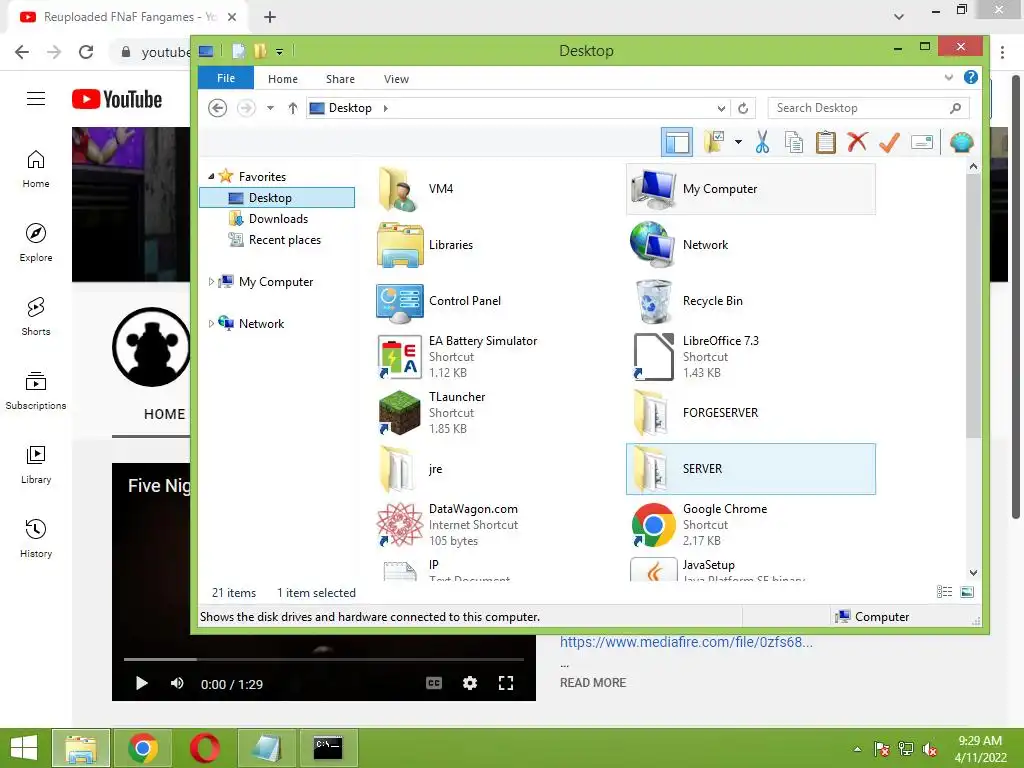The image size is (1024, 768).
Task: Click the blue shell globe toolbar icon
Action: pyautogui.click(x=961, y=142)
